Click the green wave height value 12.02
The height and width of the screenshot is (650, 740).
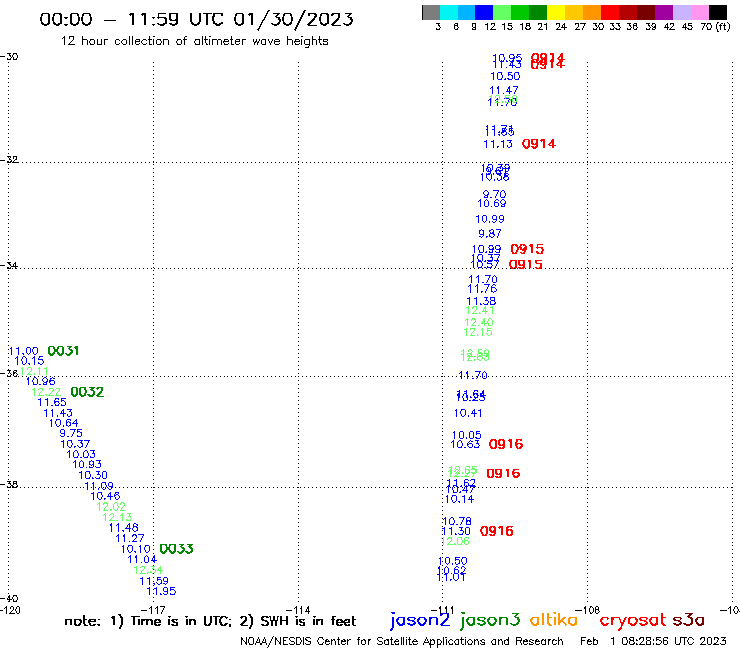(111, 506)
